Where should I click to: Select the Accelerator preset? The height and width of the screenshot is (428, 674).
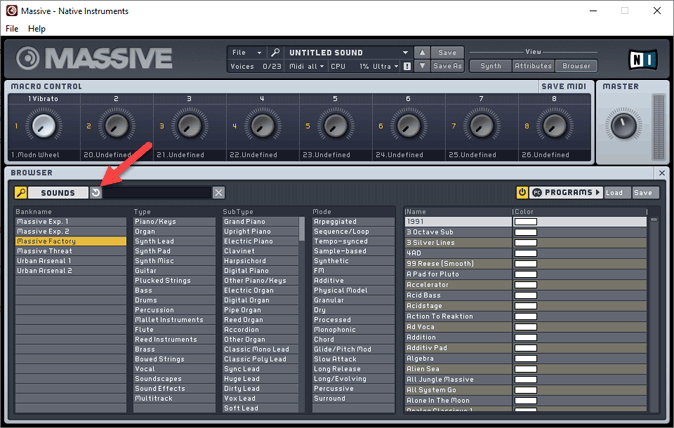click(x=458, y=284)
